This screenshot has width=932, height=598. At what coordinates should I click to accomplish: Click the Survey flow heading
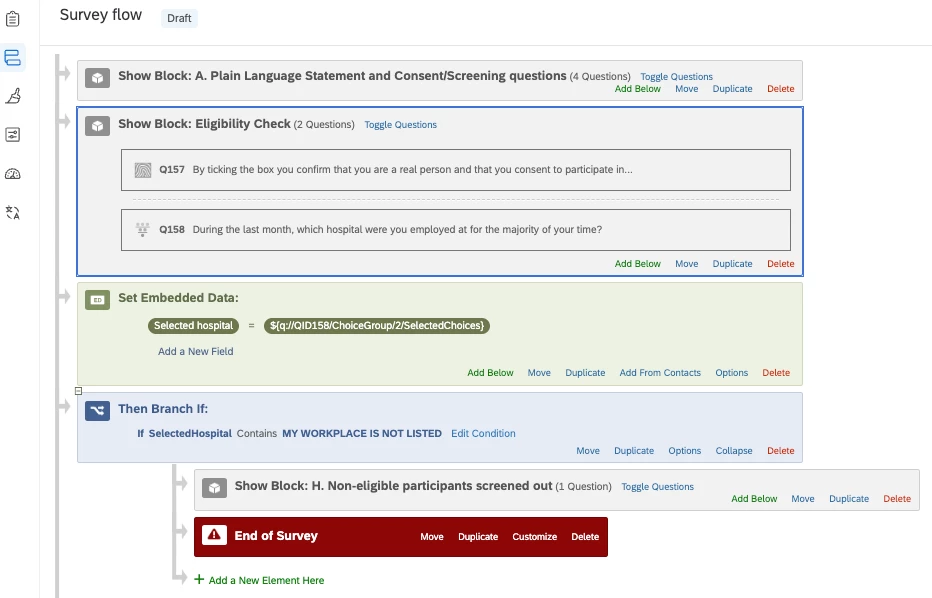101,15
